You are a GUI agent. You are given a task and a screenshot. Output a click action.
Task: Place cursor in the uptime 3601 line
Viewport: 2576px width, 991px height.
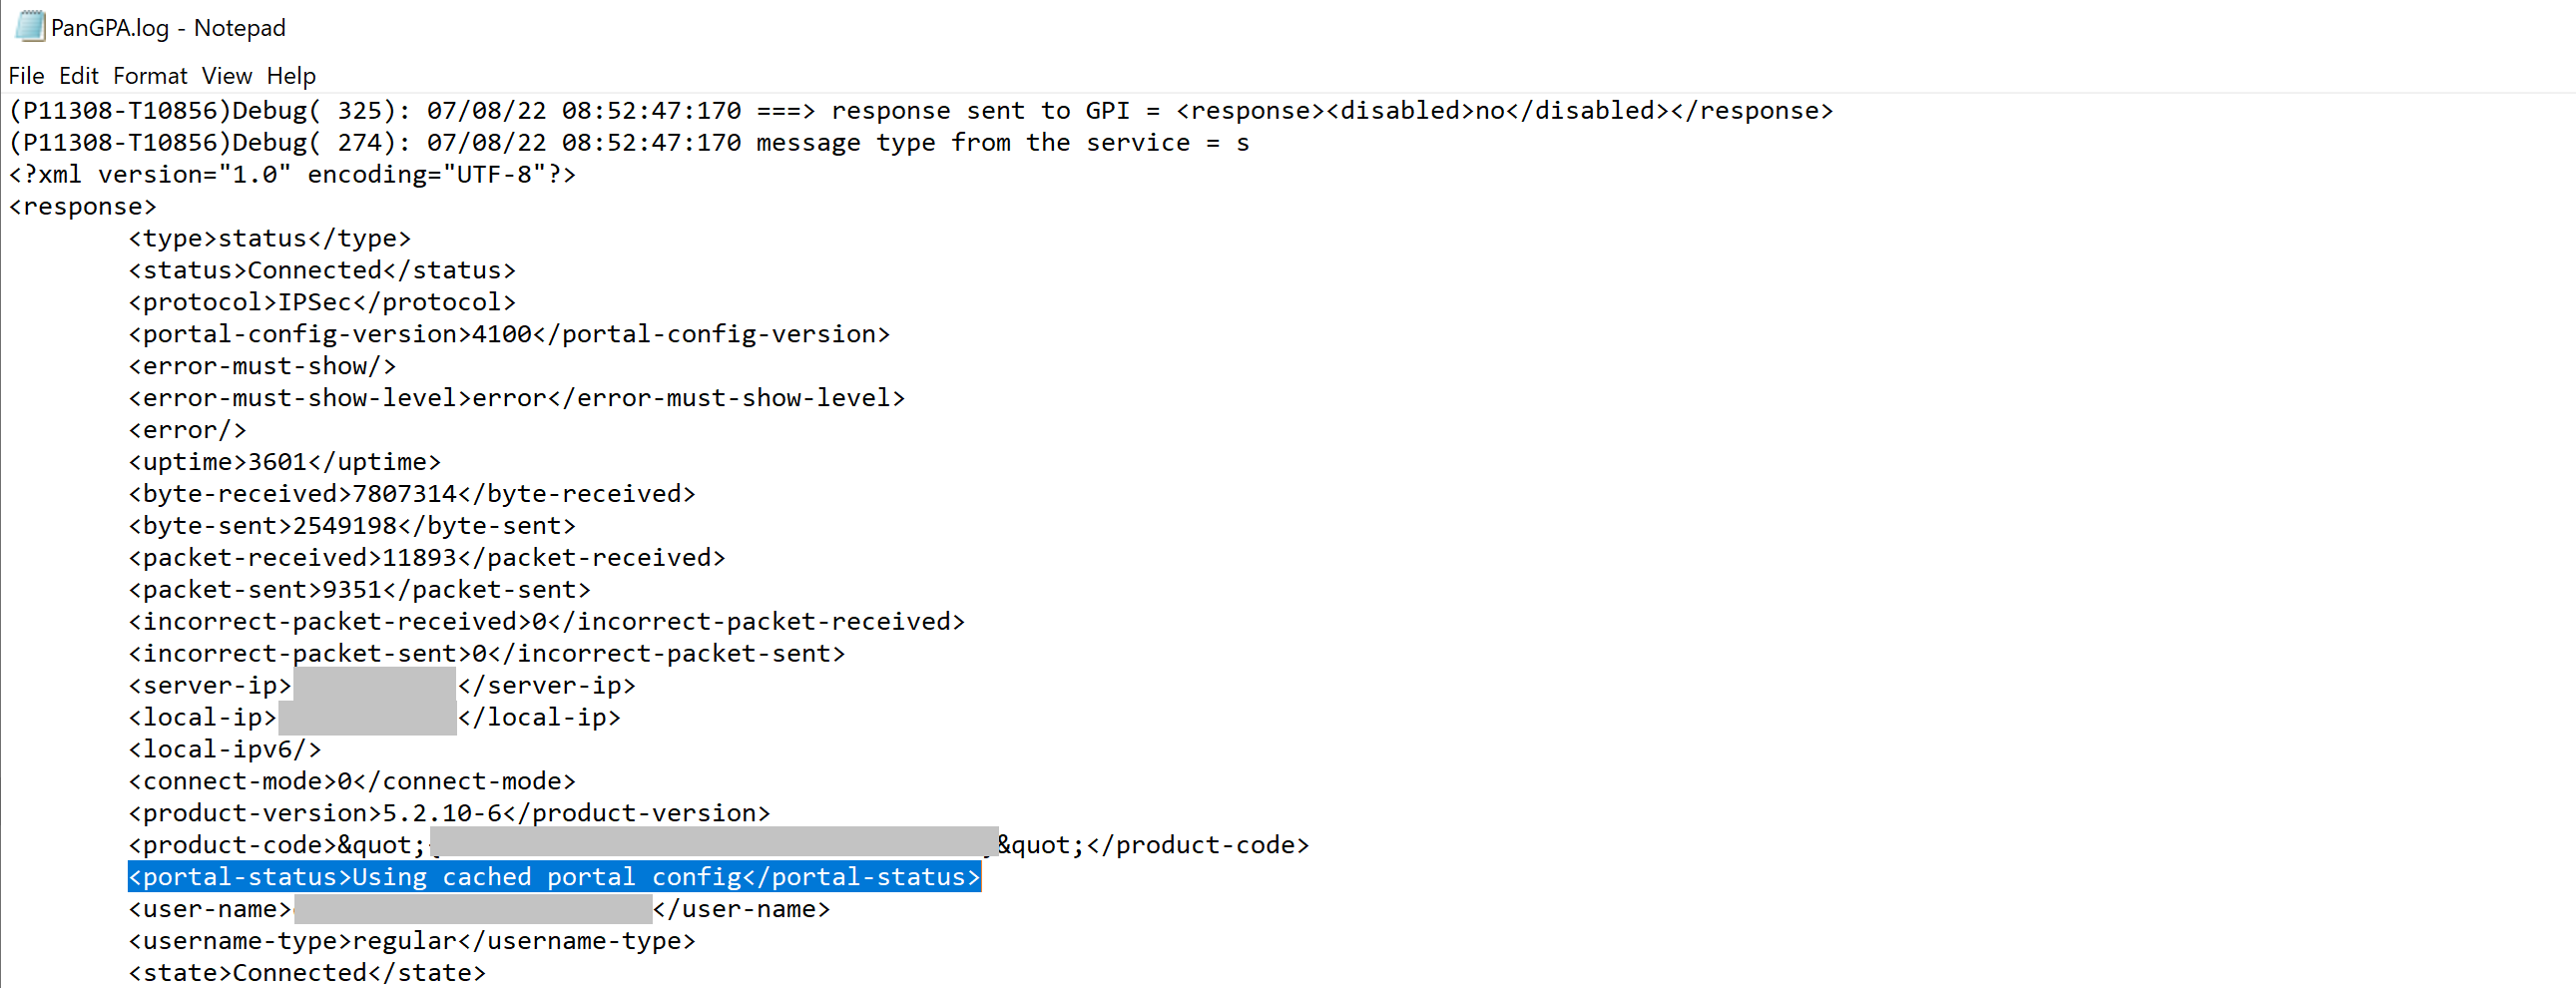283,461
